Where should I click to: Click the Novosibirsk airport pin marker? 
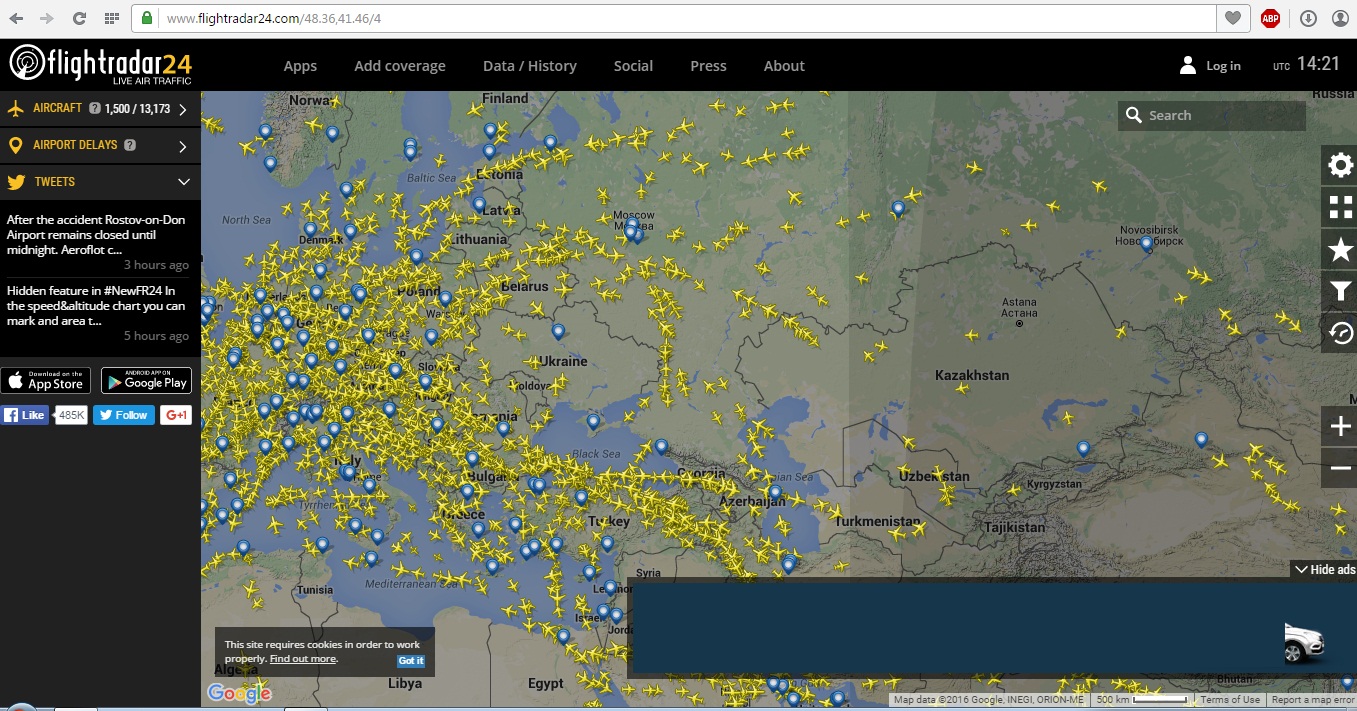pos(1147,243)
